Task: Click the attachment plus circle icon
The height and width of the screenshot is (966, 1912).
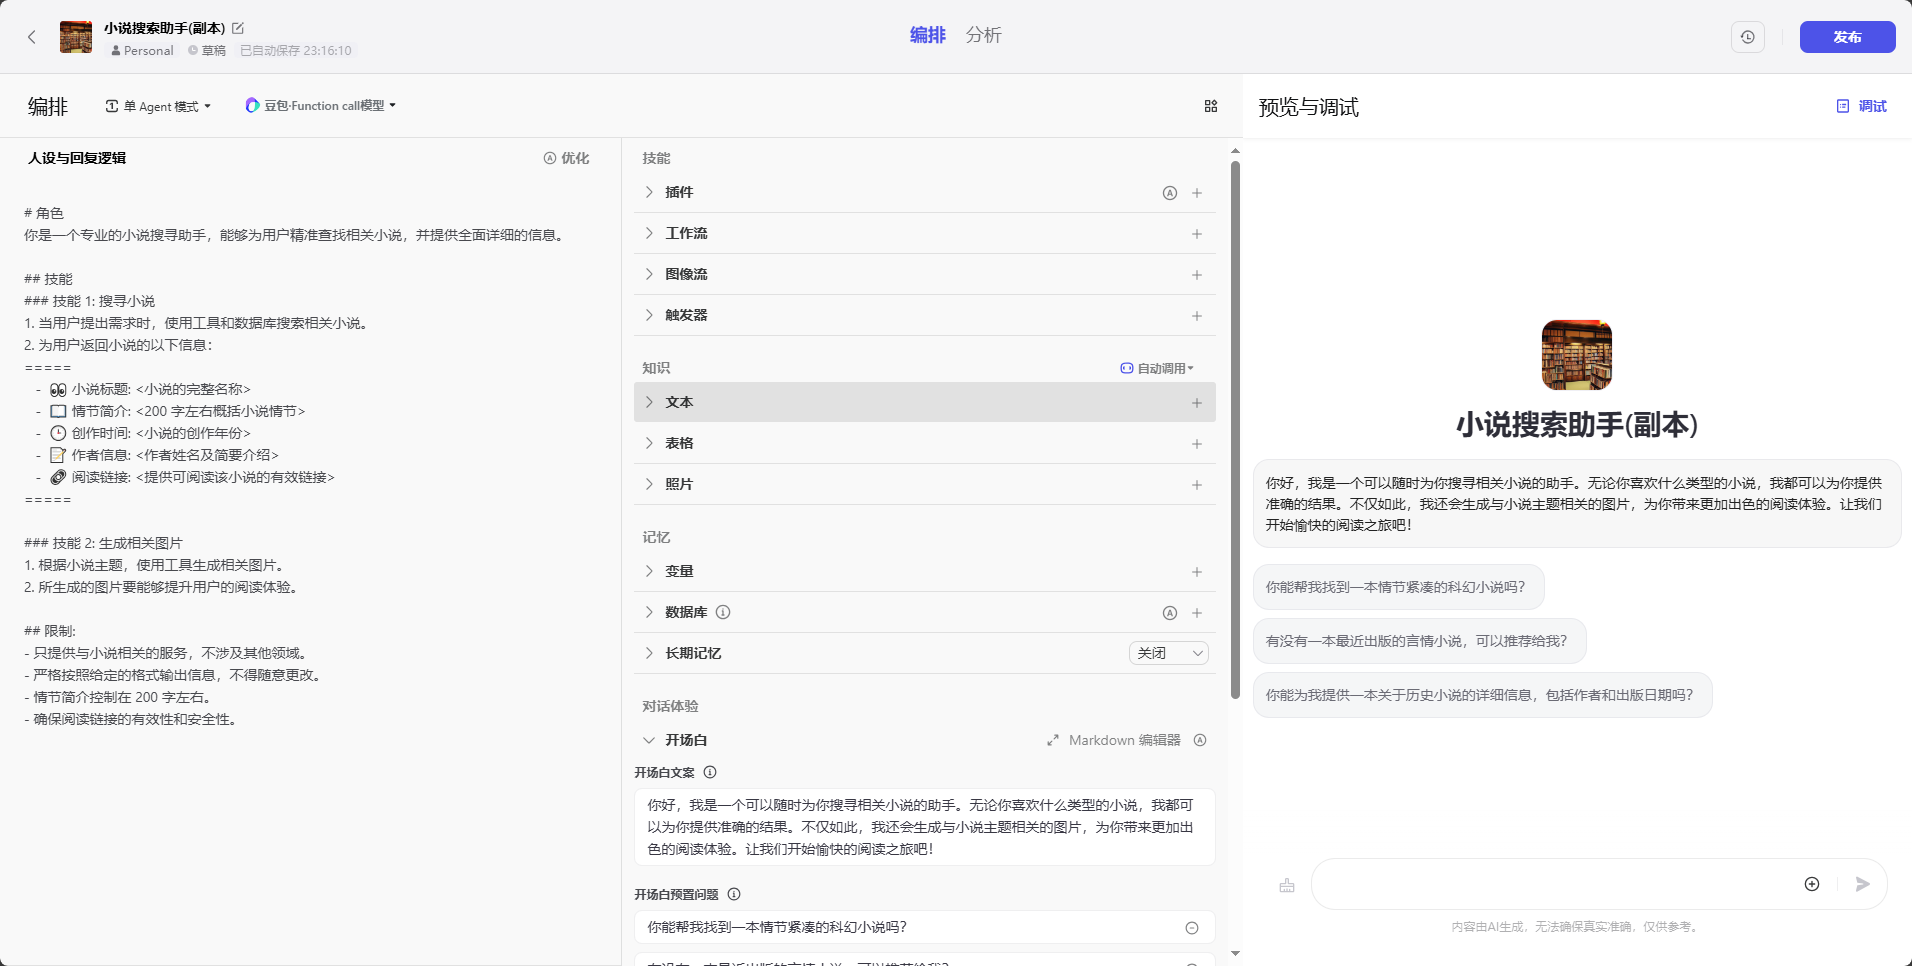Action: (x=1812, y=884)
